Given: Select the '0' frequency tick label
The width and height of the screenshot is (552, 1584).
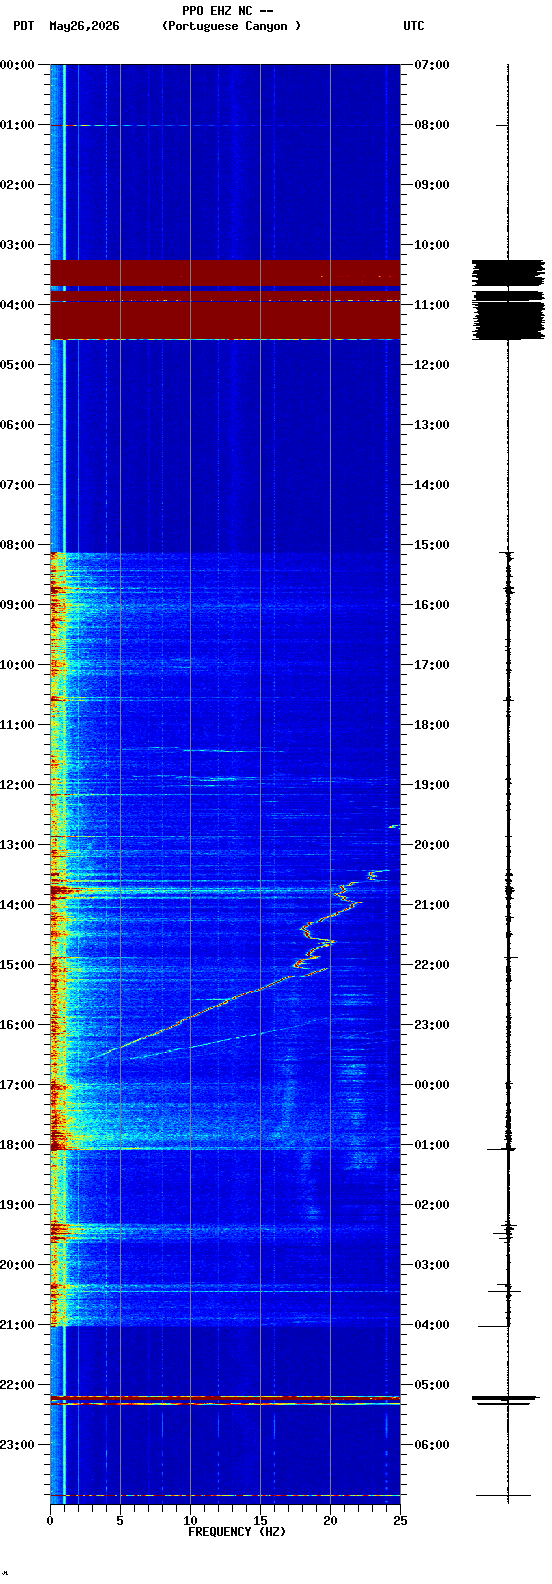Looking at the screenshot, I should pyautogui.click(x=50, y=1521).
